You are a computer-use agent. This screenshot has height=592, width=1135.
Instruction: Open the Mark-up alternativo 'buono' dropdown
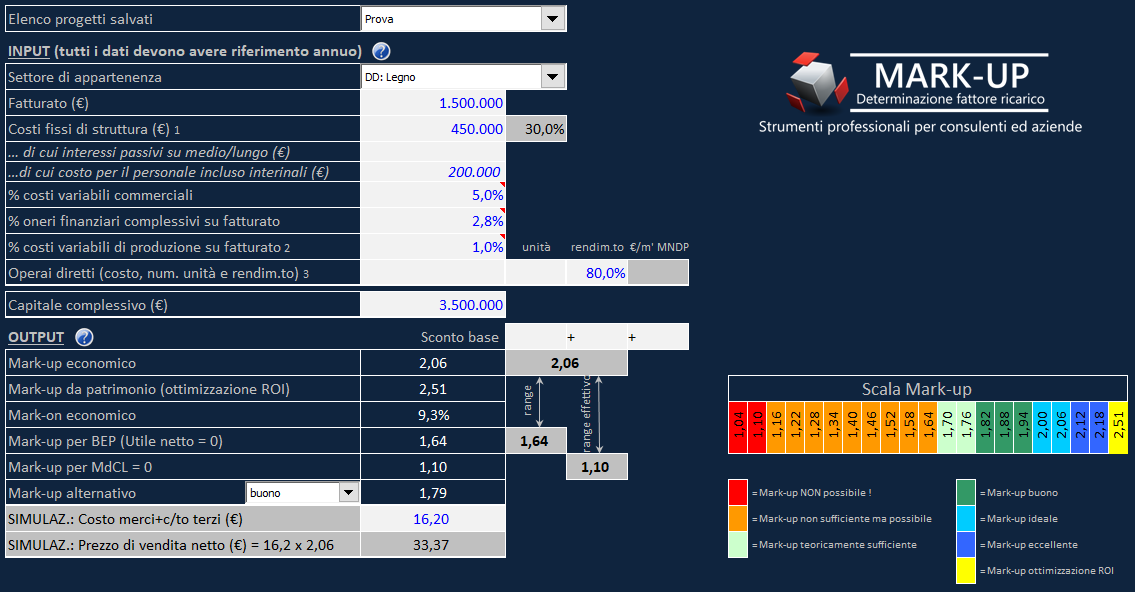click(348, 493)
